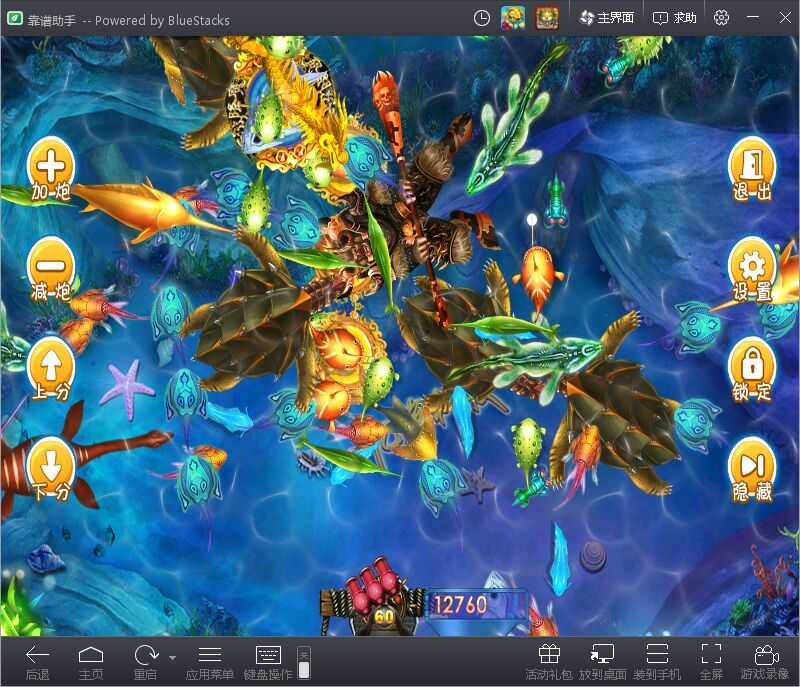Go back with the 后退 arrow

37,661
